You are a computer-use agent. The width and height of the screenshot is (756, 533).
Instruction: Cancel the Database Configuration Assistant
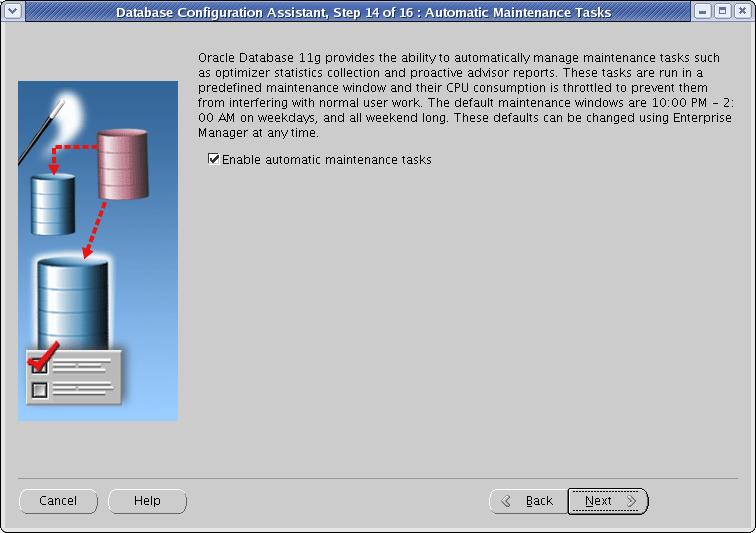pyautogui.click(x=58, y=501)
